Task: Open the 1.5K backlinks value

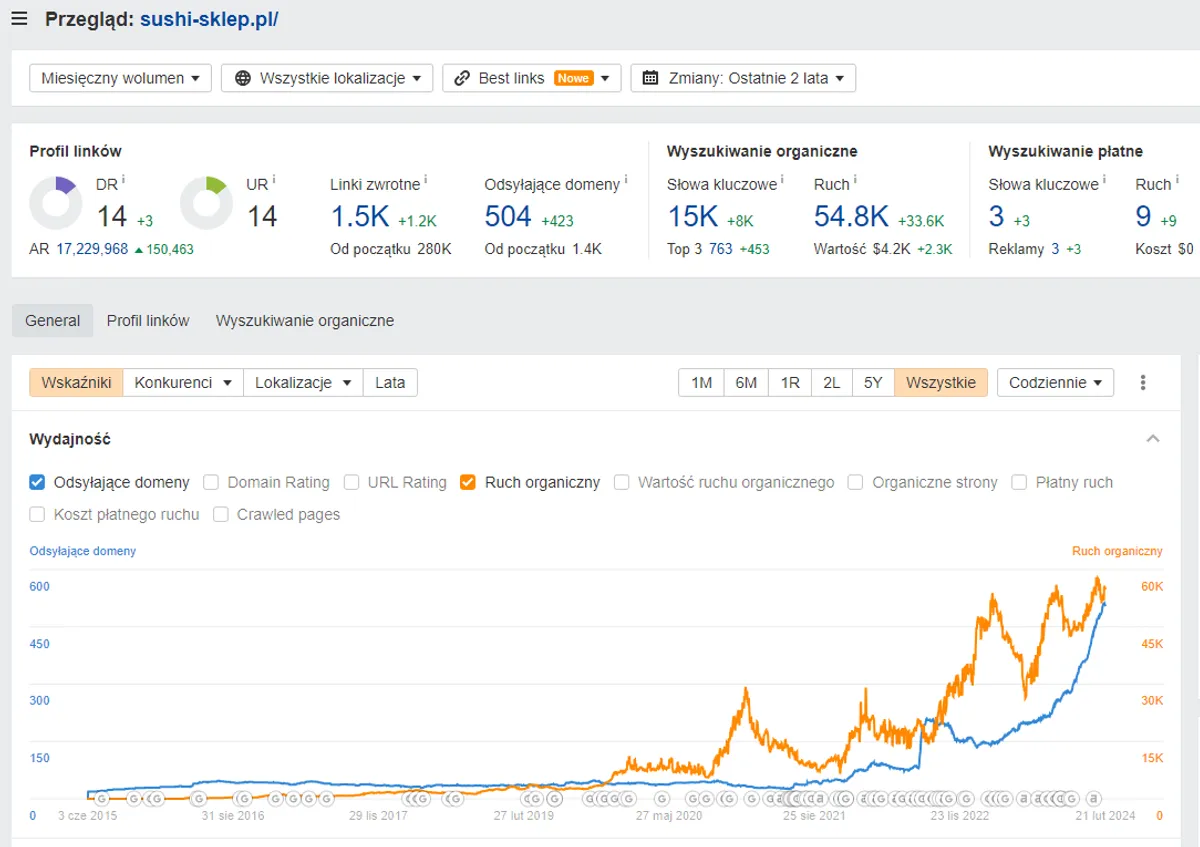Action: [x=360, y=216]
